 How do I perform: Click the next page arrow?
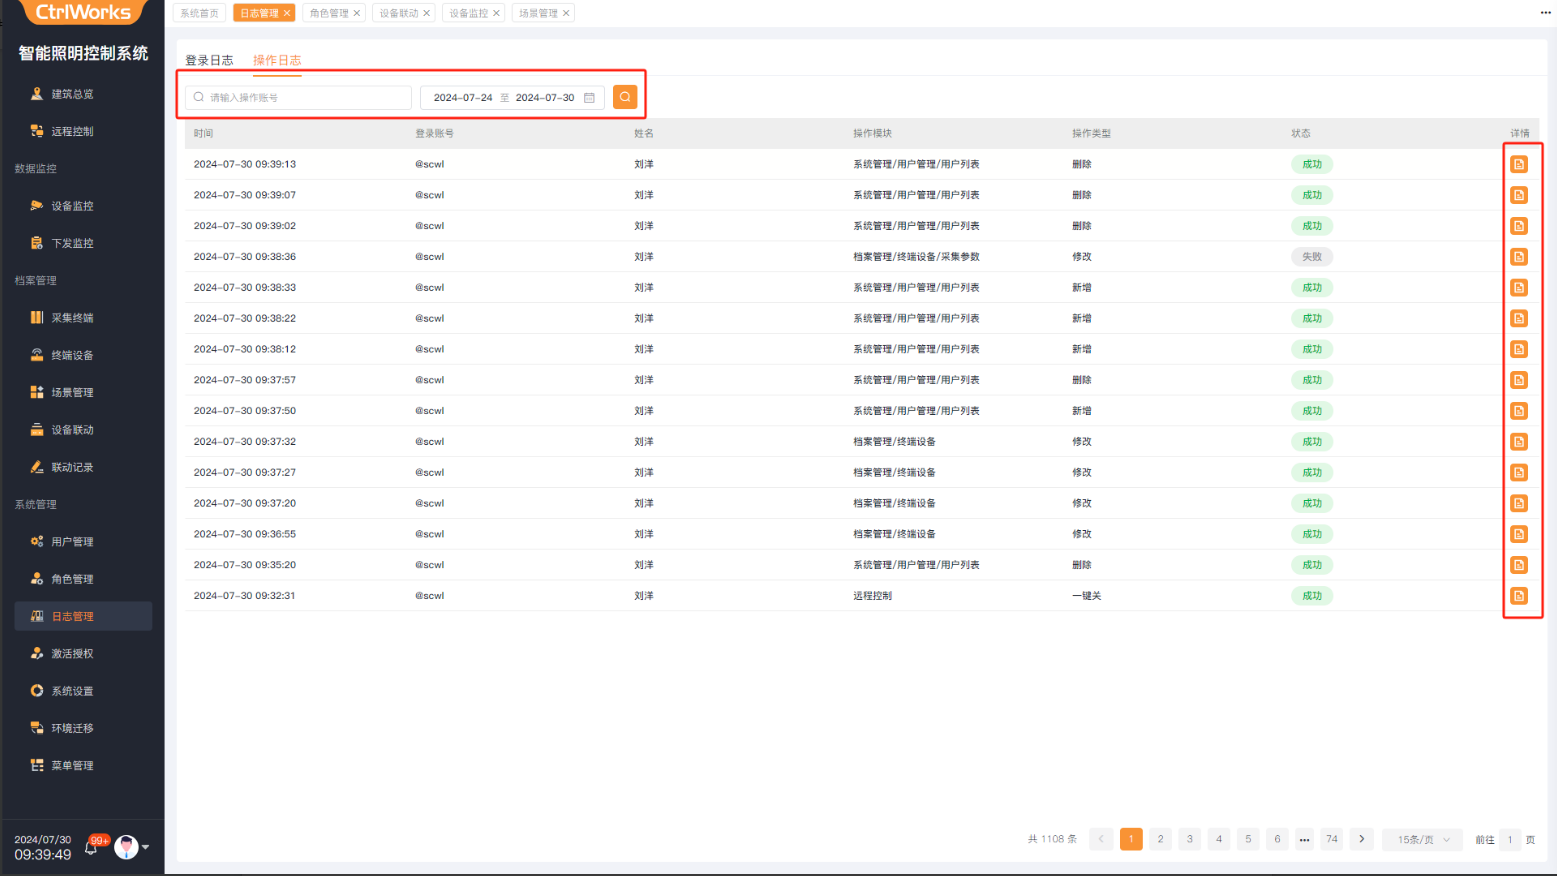[x=1361, y=839]
